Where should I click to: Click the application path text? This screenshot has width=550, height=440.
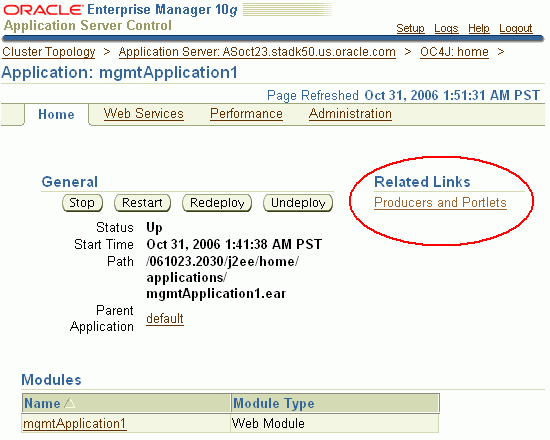[x=222, y=277]
